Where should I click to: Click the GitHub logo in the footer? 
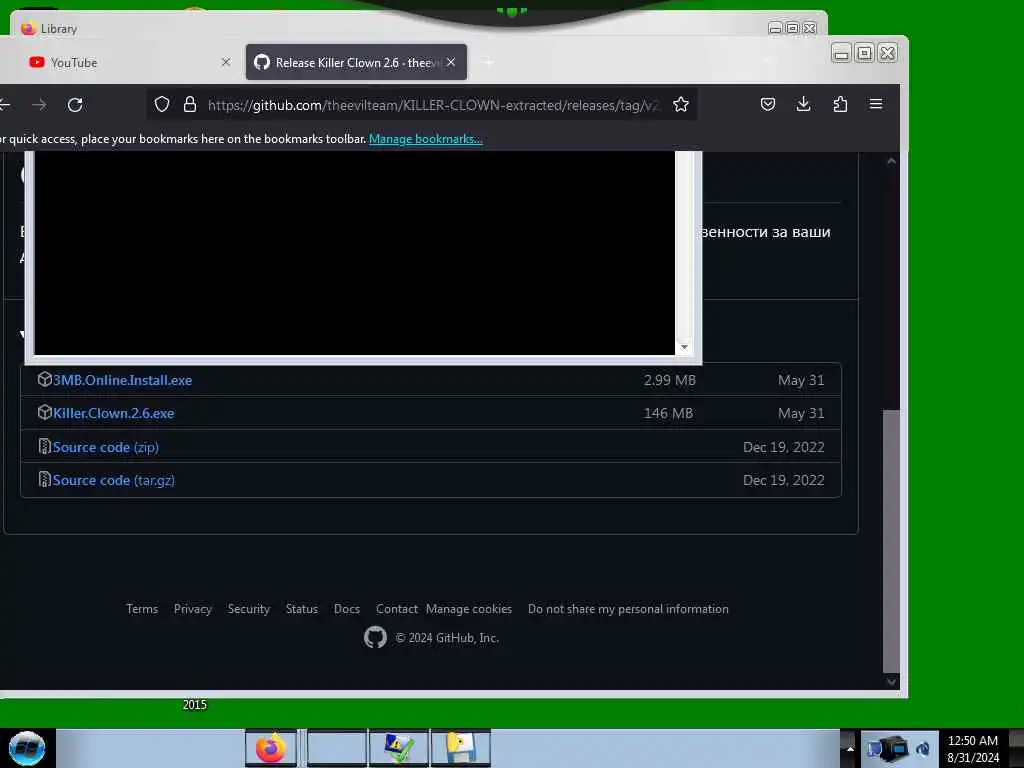click(375, 637)
